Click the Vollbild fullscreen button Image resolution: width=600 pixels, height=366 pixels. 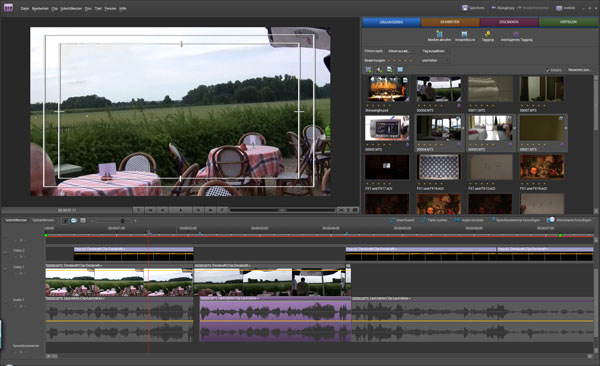[566, 8]
